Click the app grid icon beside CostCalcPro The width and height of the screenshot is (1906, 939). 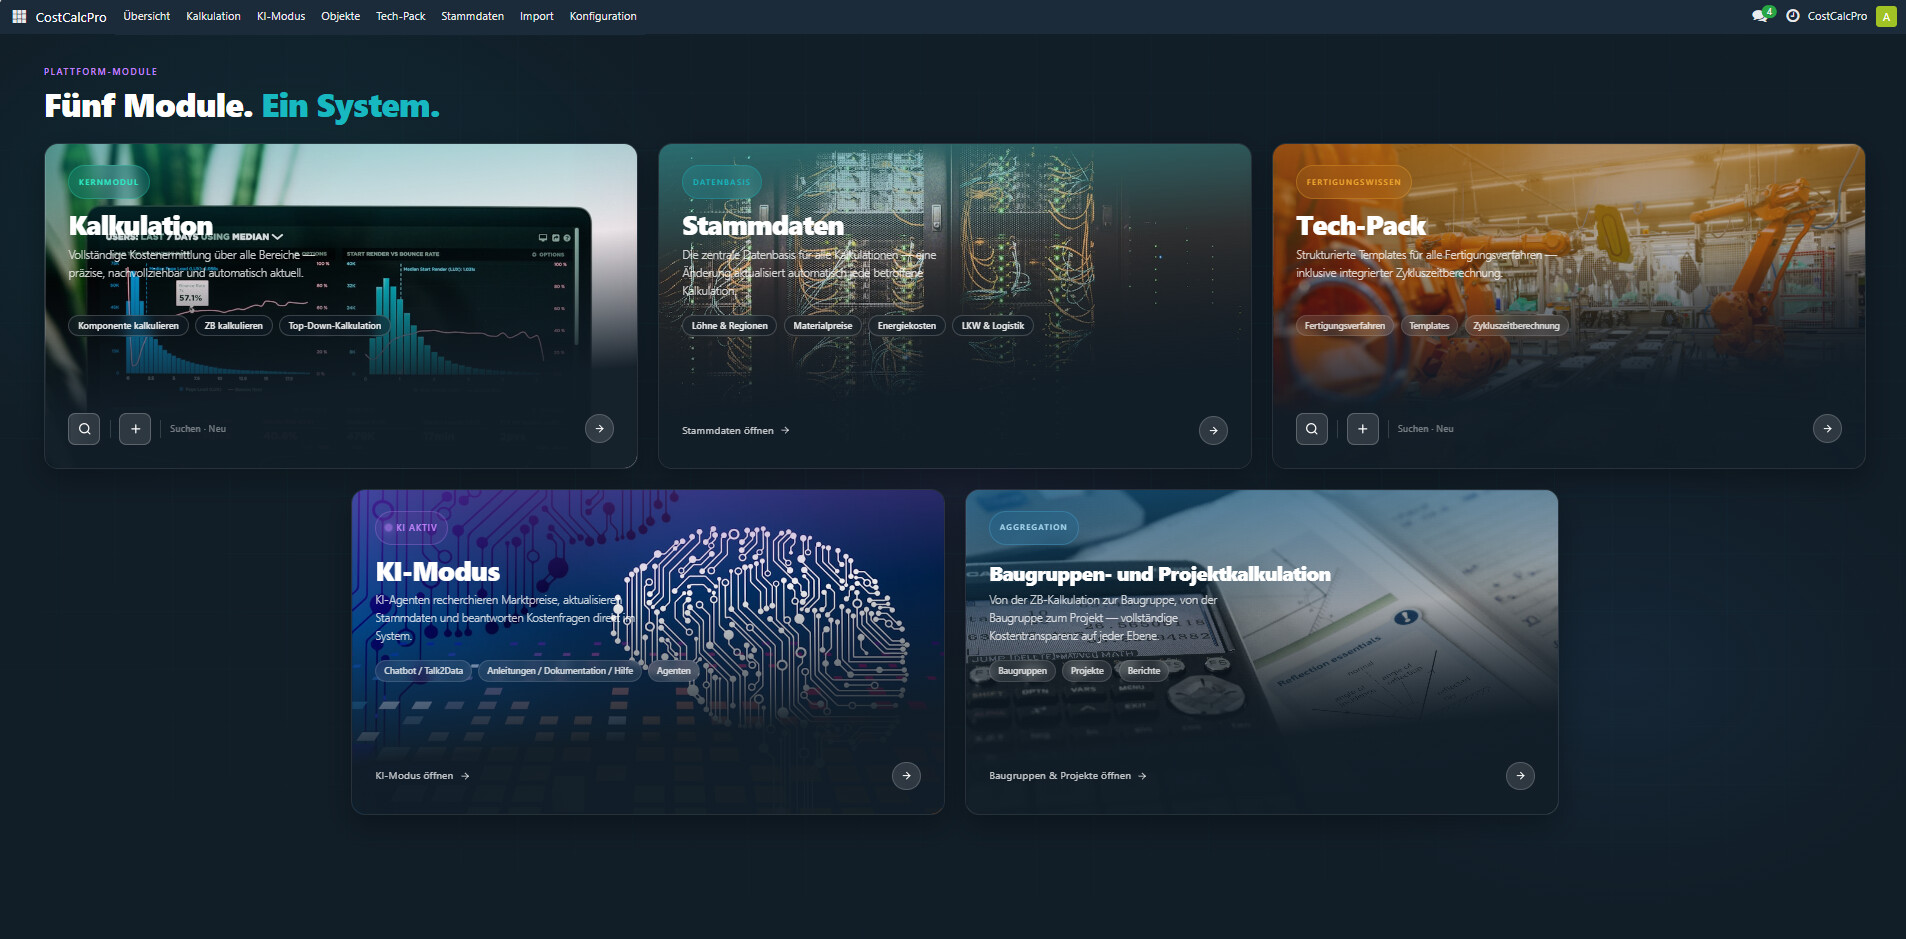tap(19, 16)
